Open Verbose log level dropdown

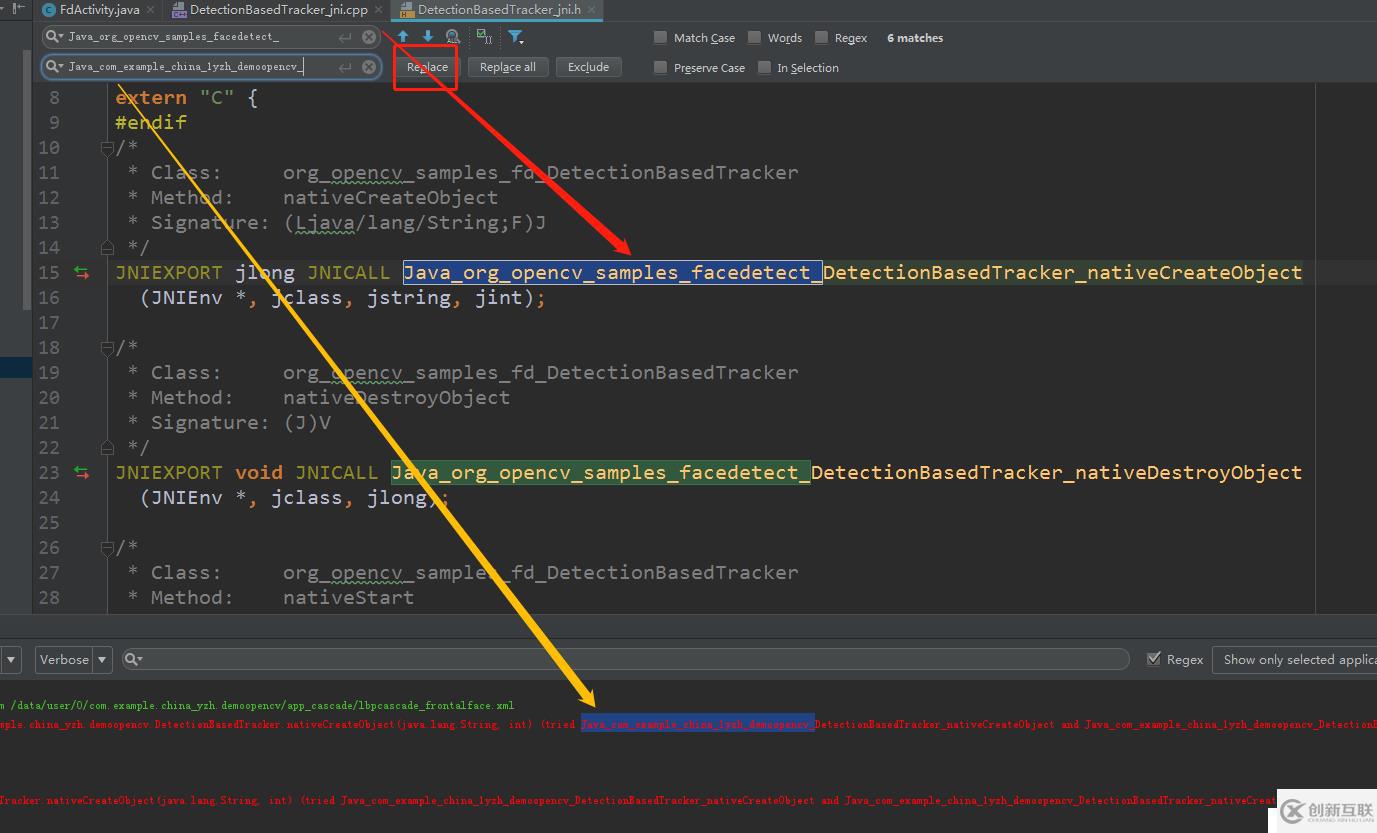(74, 659)
